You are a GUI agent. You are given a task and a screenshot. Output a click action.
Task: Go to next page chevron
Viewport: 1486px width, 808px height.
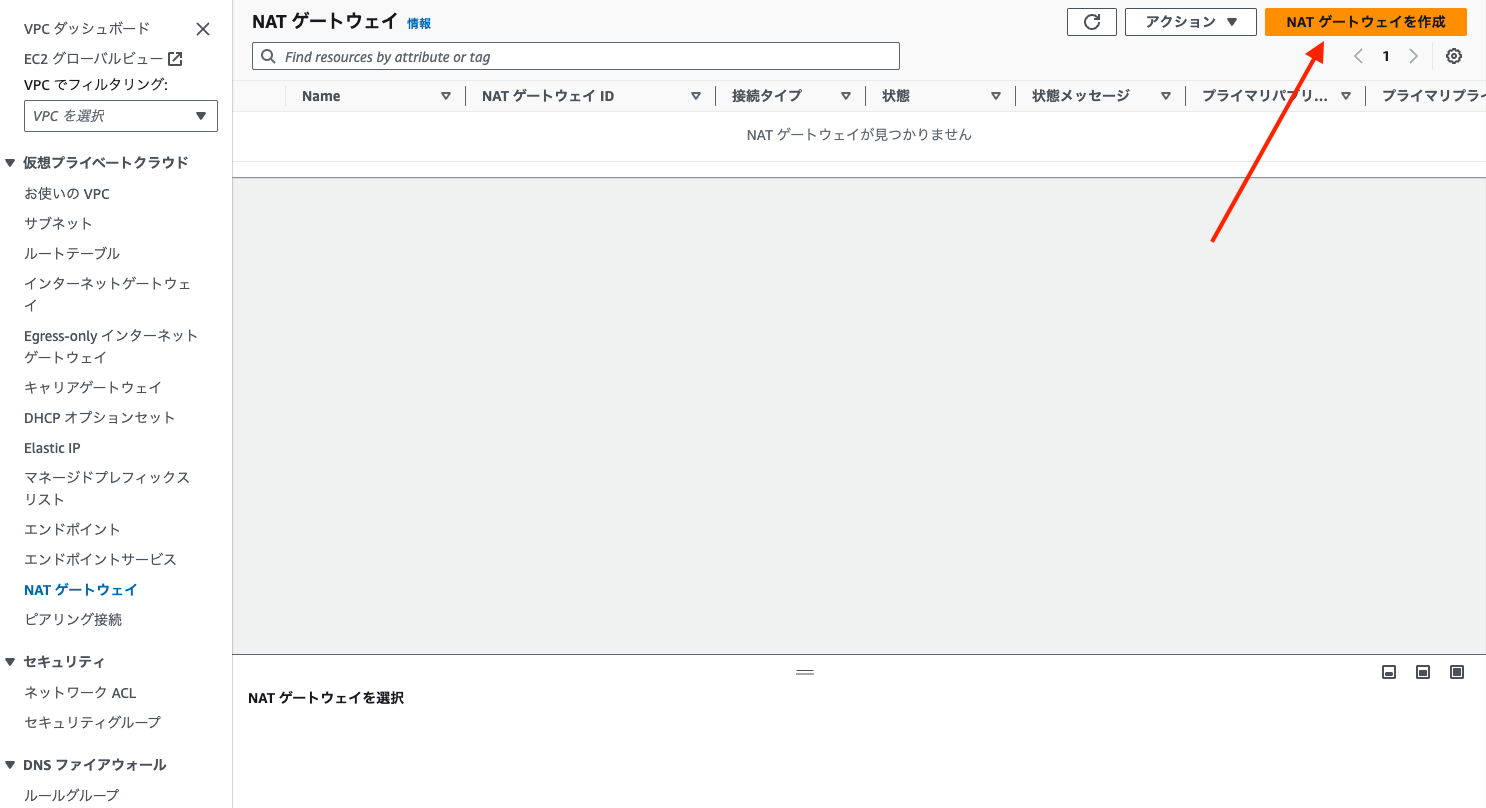point(1413,56)
